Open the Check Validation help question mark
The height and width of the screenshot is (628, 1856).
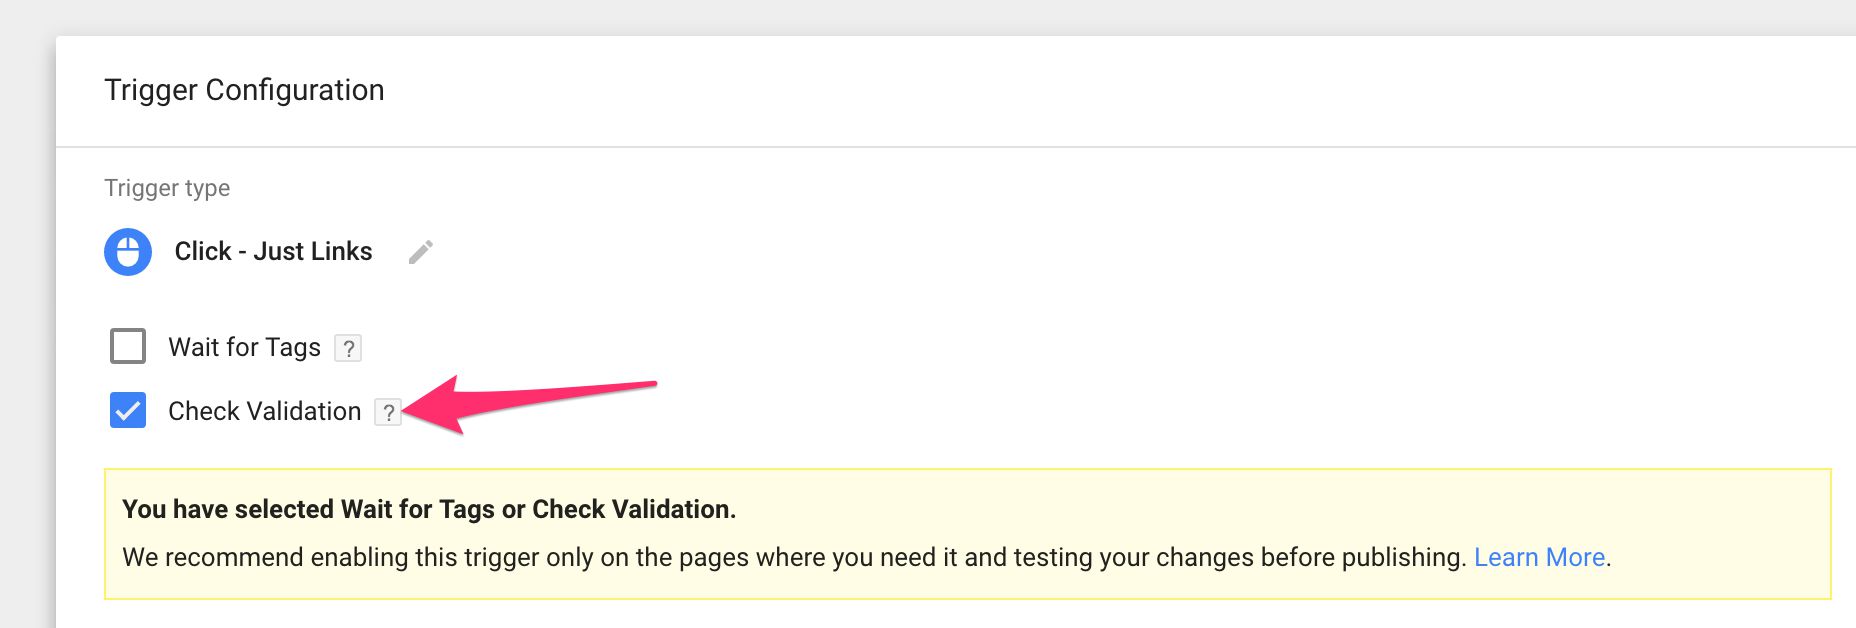pyautogui.click(x=388, y=412)
